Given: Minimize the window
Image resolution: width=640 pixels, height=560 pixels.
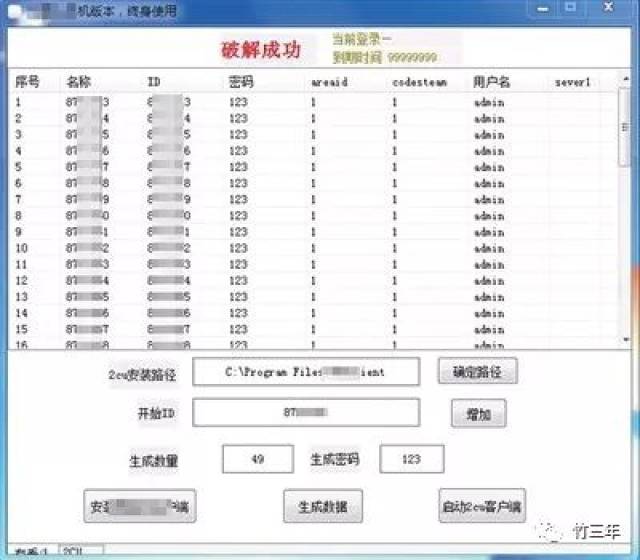Looking at the screenshot, I should click(x=543, y=8).
